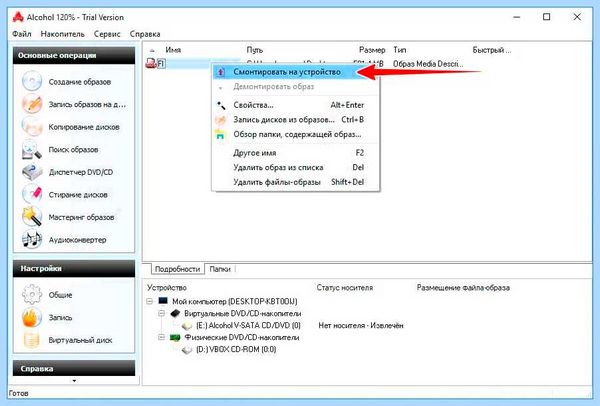Click the Справка sidebar panel header
This screenshot has height=406, width=600.
74,368
